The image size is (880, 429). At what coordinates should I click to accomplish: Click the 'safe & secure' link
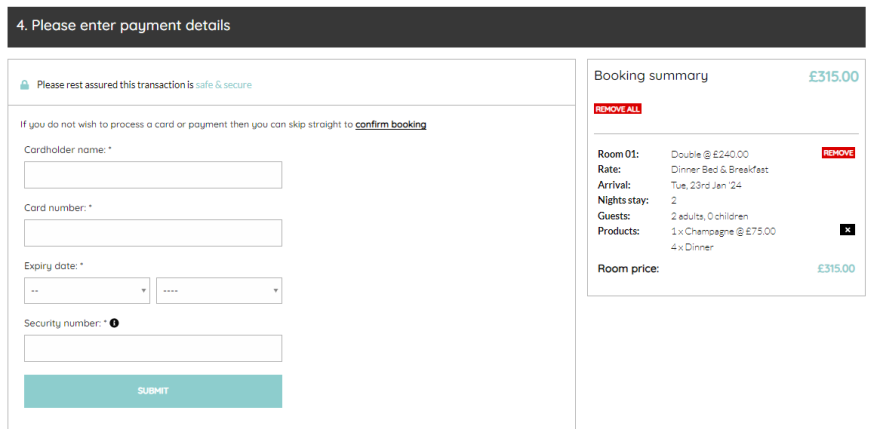coord(223,85)
